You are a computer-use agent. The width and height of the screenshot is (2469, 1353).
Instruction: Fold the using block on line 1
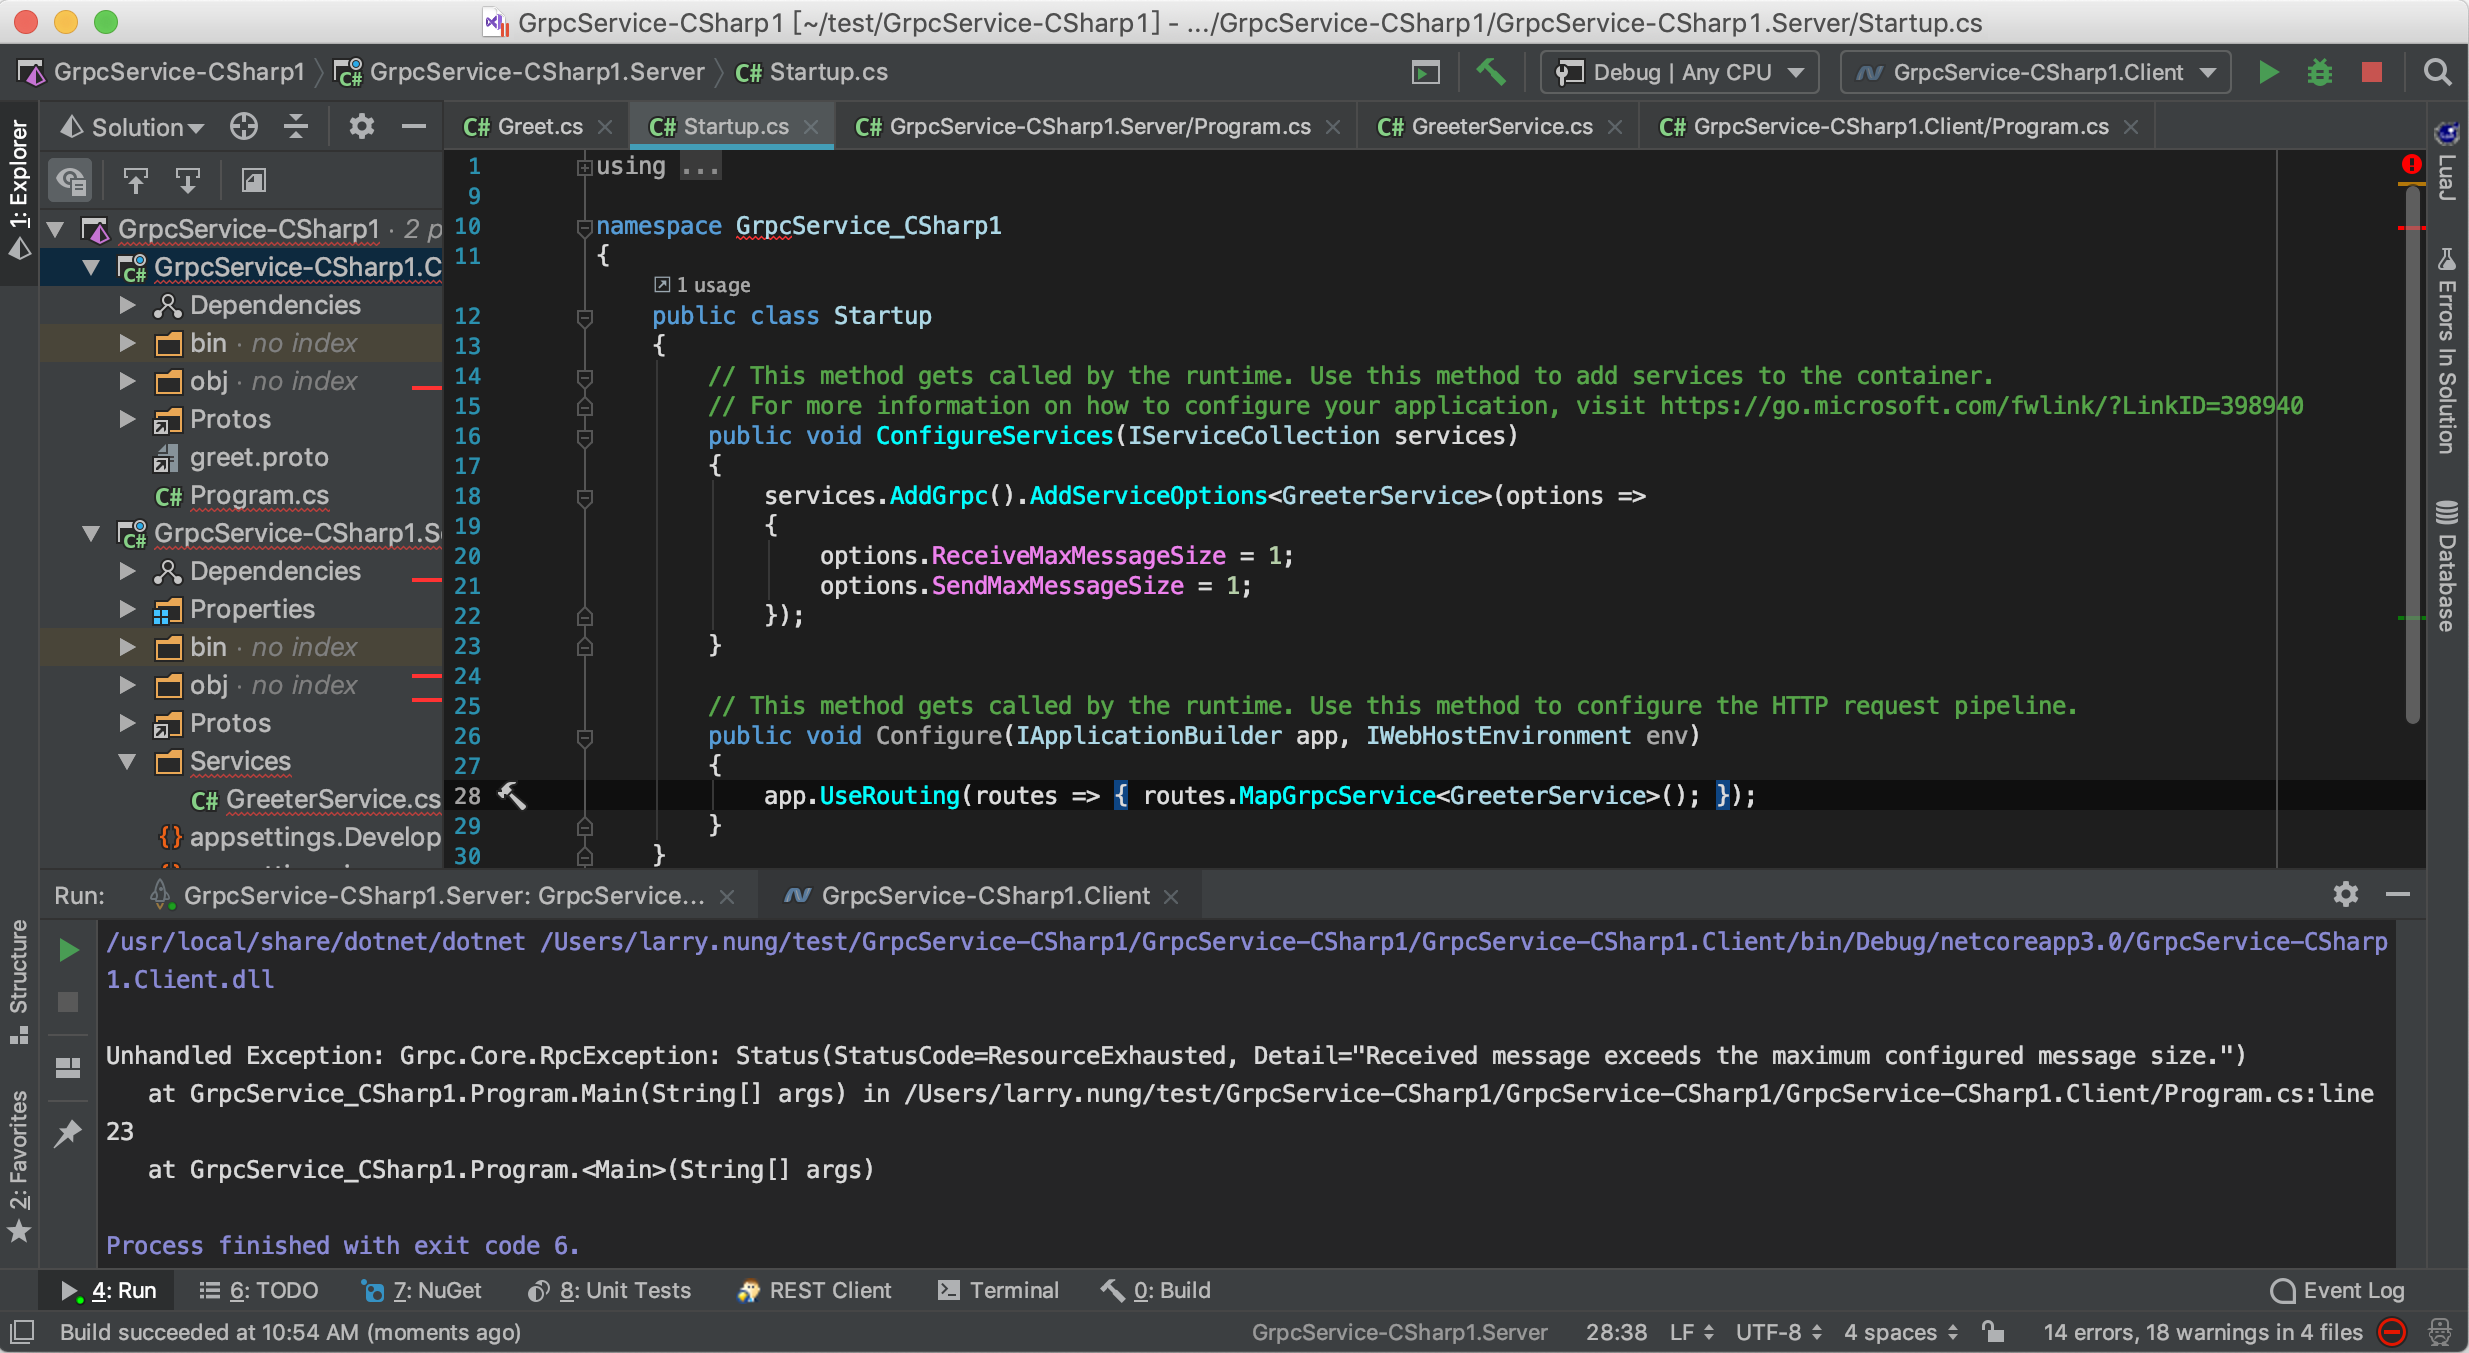(x=585, y=167)
